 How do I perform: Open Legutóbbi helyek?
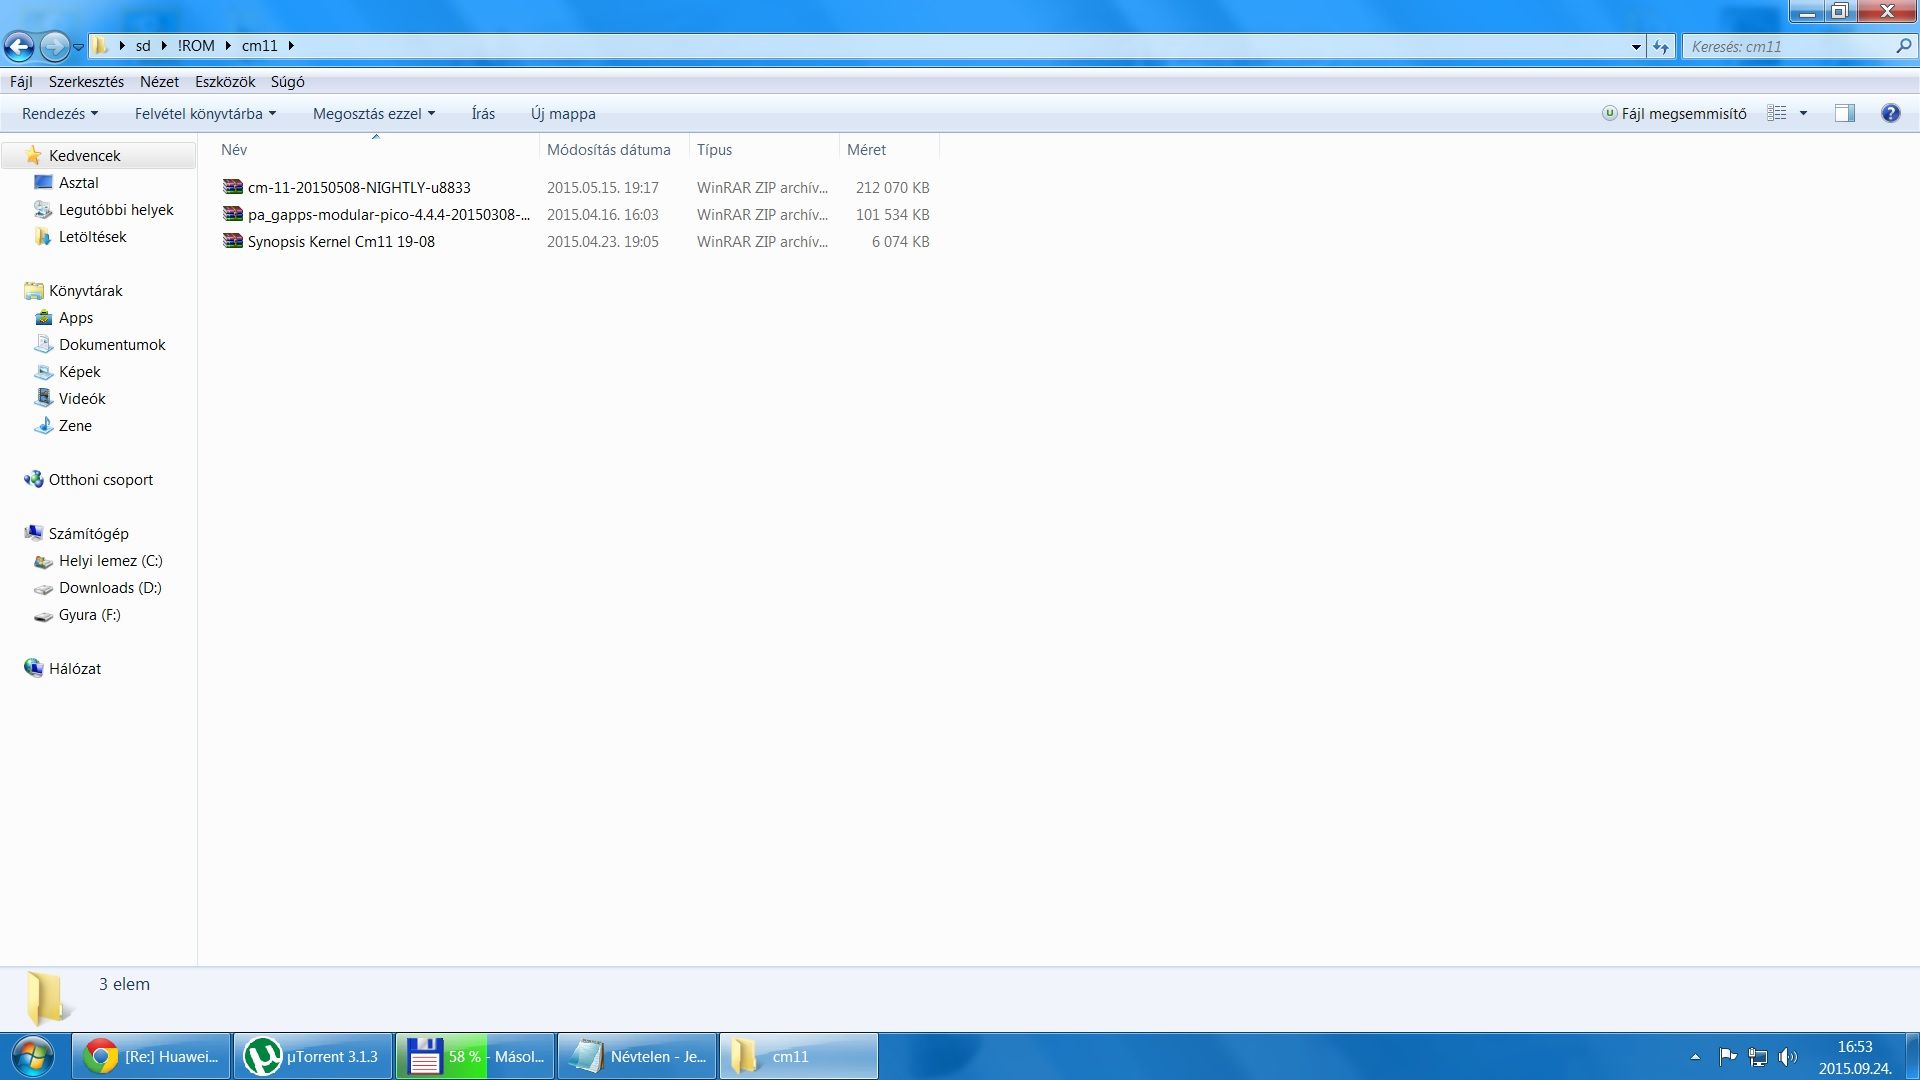(x=116, y=210)
